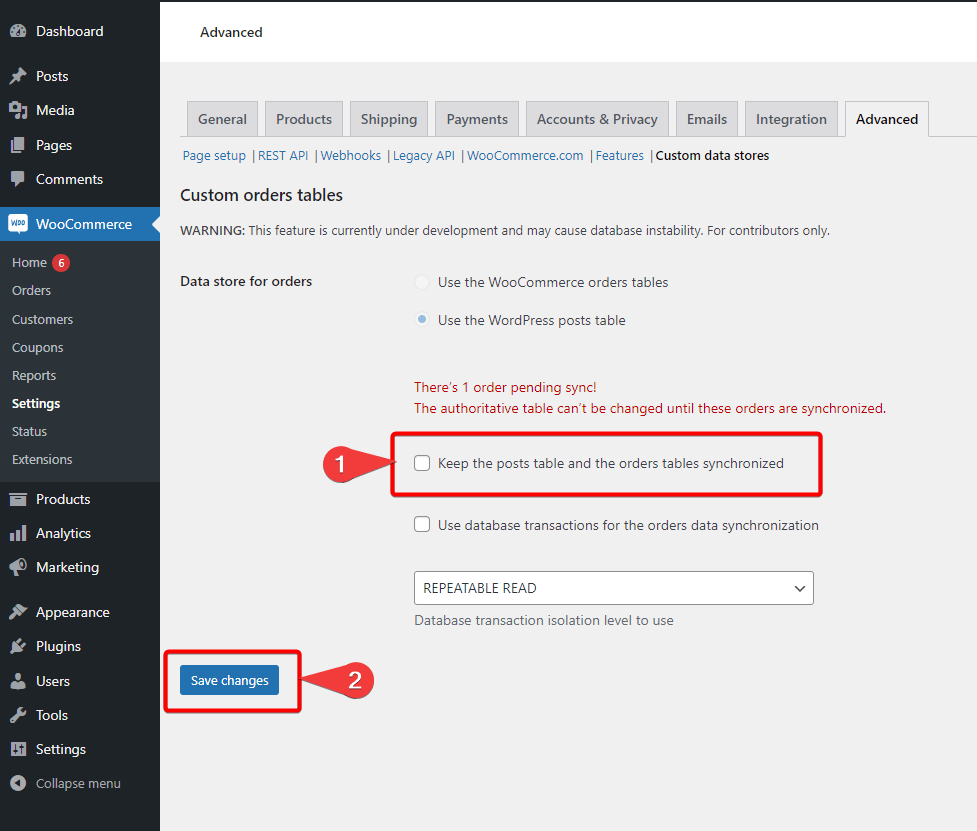Viewport: 977px width, 831px height.
Task: Click the Media library icon
Action: [x=18, y=110]
